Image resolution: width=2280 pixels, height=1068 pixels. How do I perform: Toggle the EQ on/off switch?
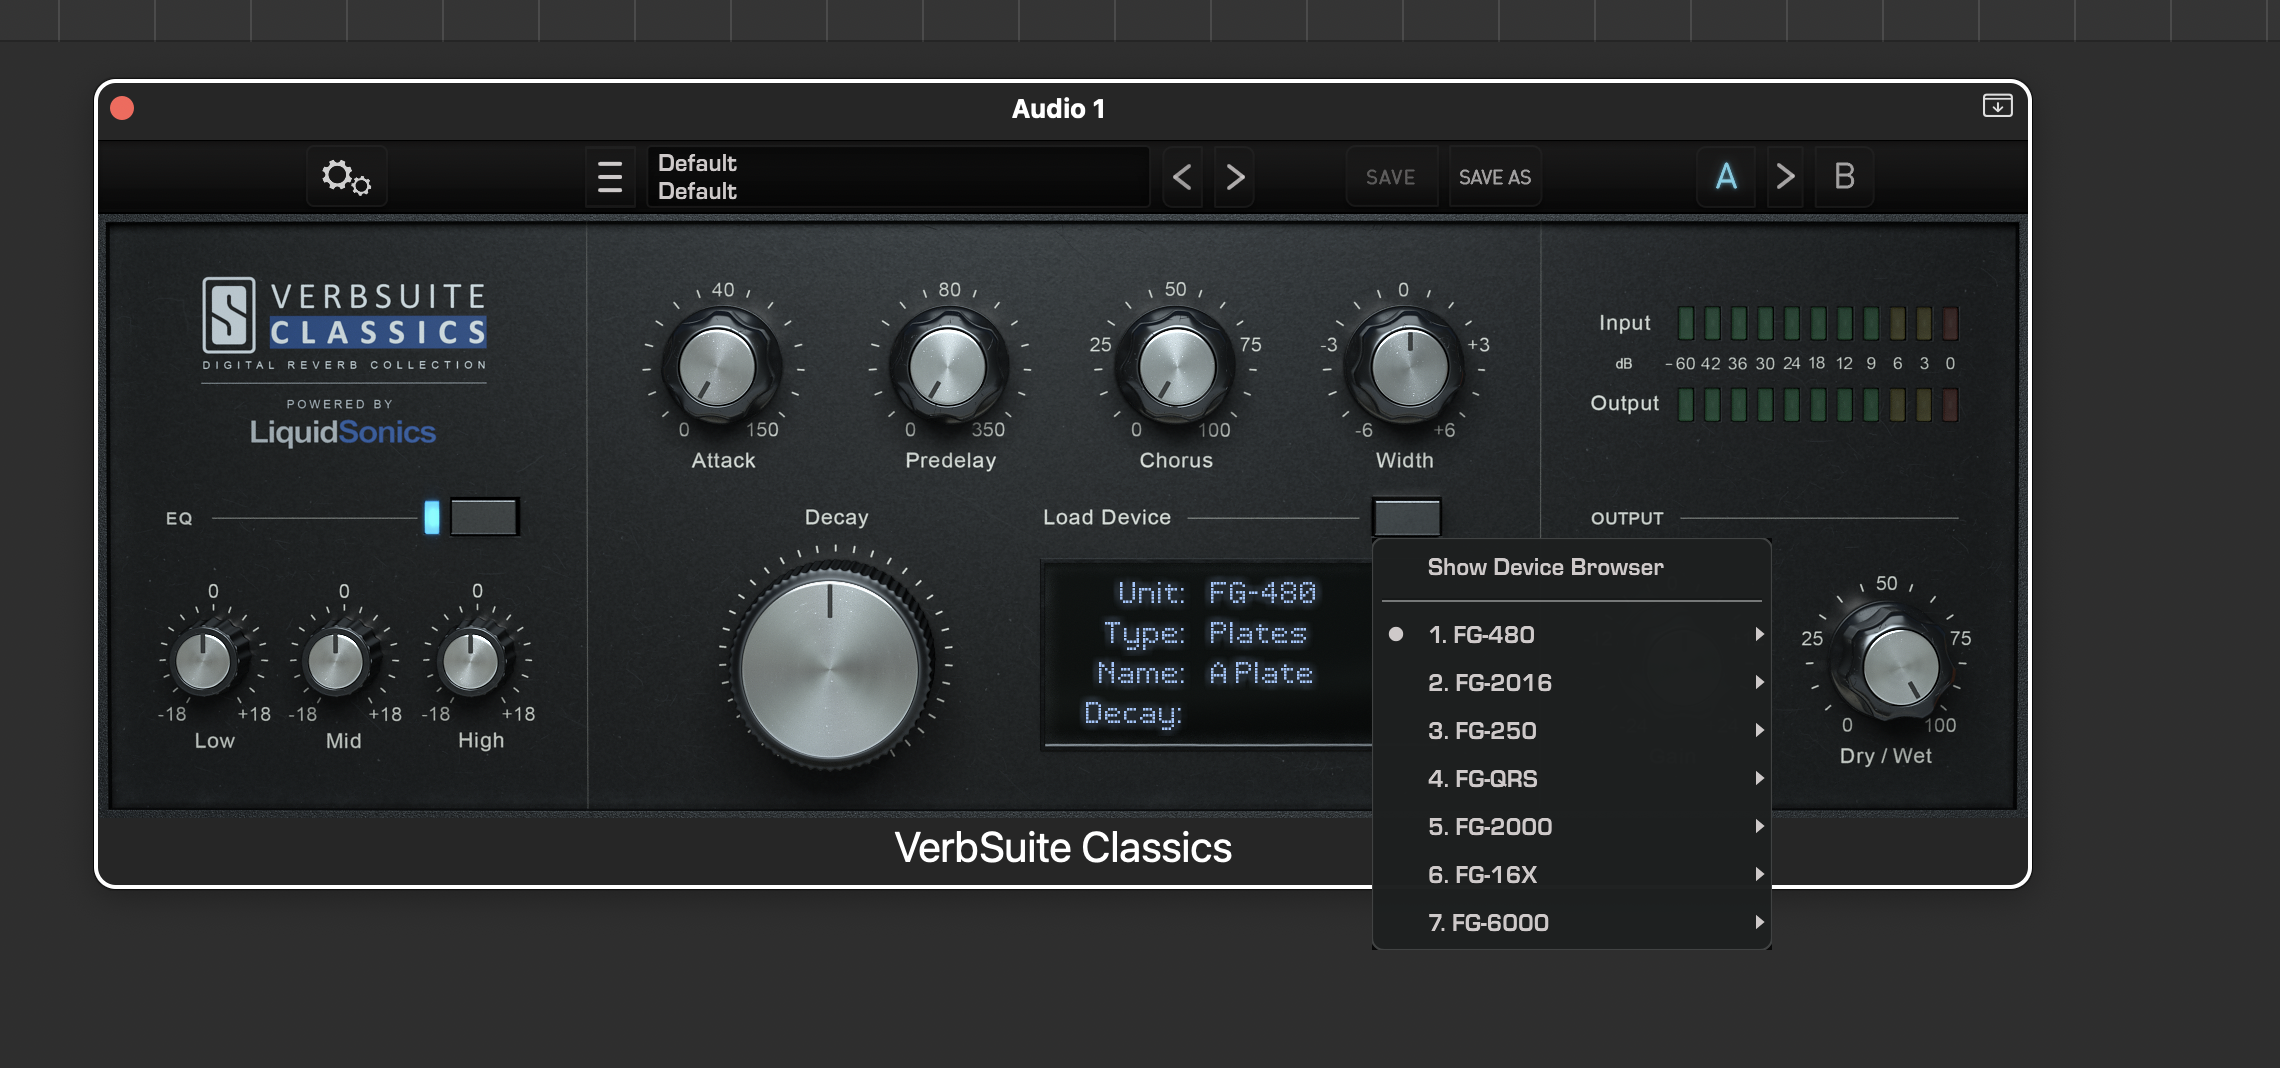pyautogui.click(x=484, y=517)
